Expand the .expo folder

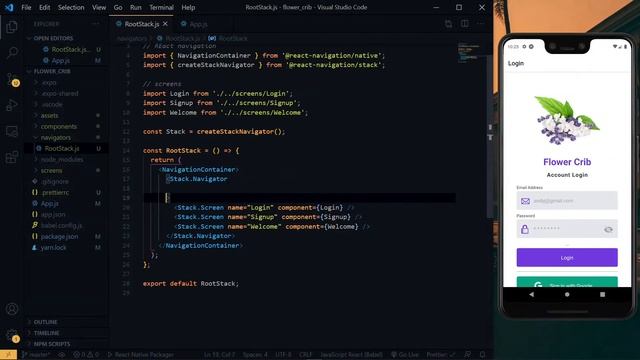pyautogui.click(x=49, y=82)
